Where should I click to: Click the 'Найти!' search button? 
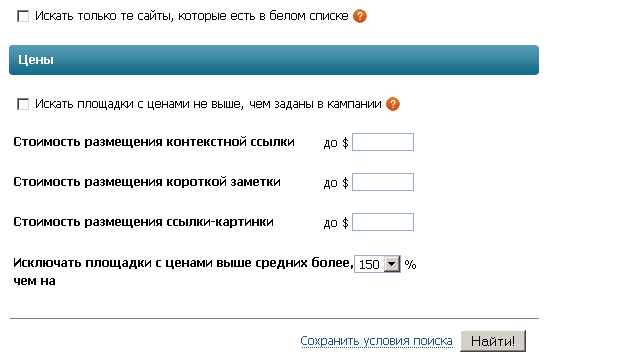(493, 341)
